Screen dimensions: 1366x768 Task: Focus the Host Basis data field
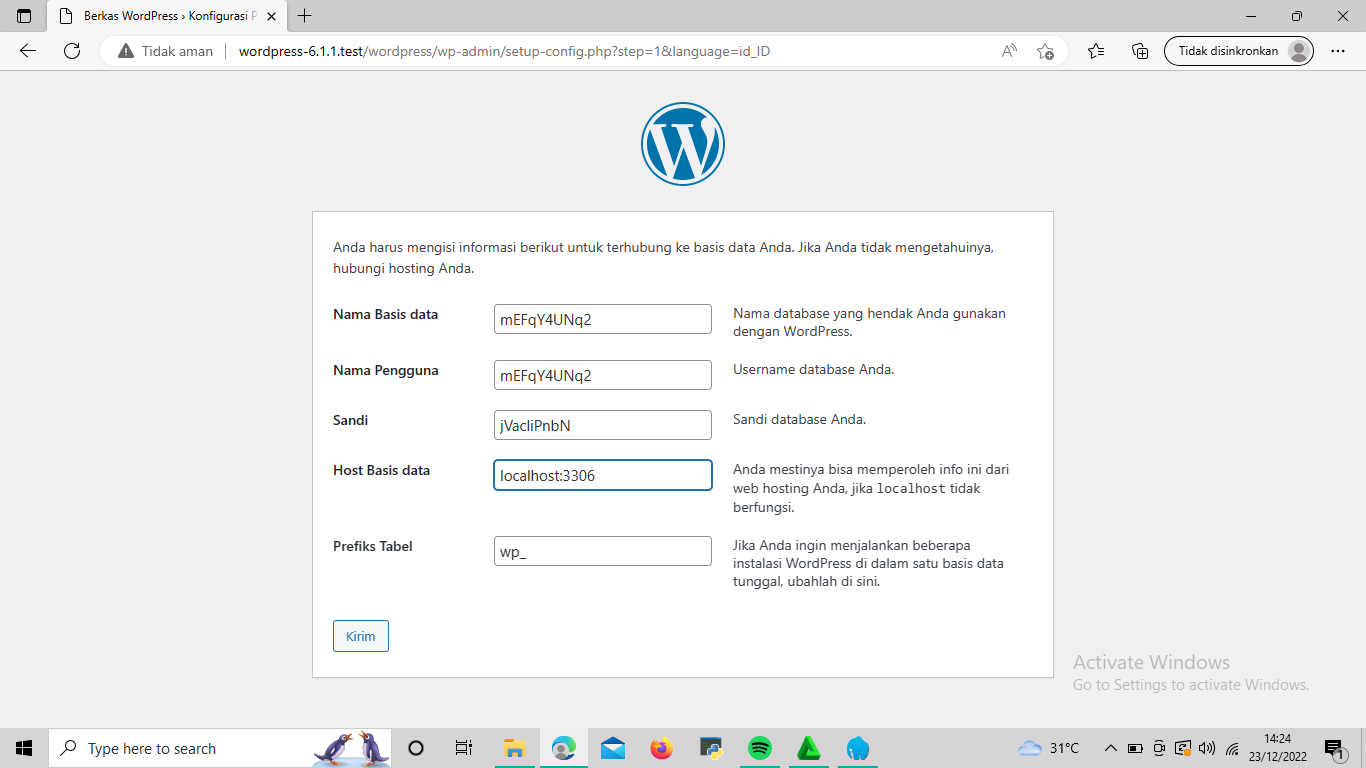click(x=603, y=475)
